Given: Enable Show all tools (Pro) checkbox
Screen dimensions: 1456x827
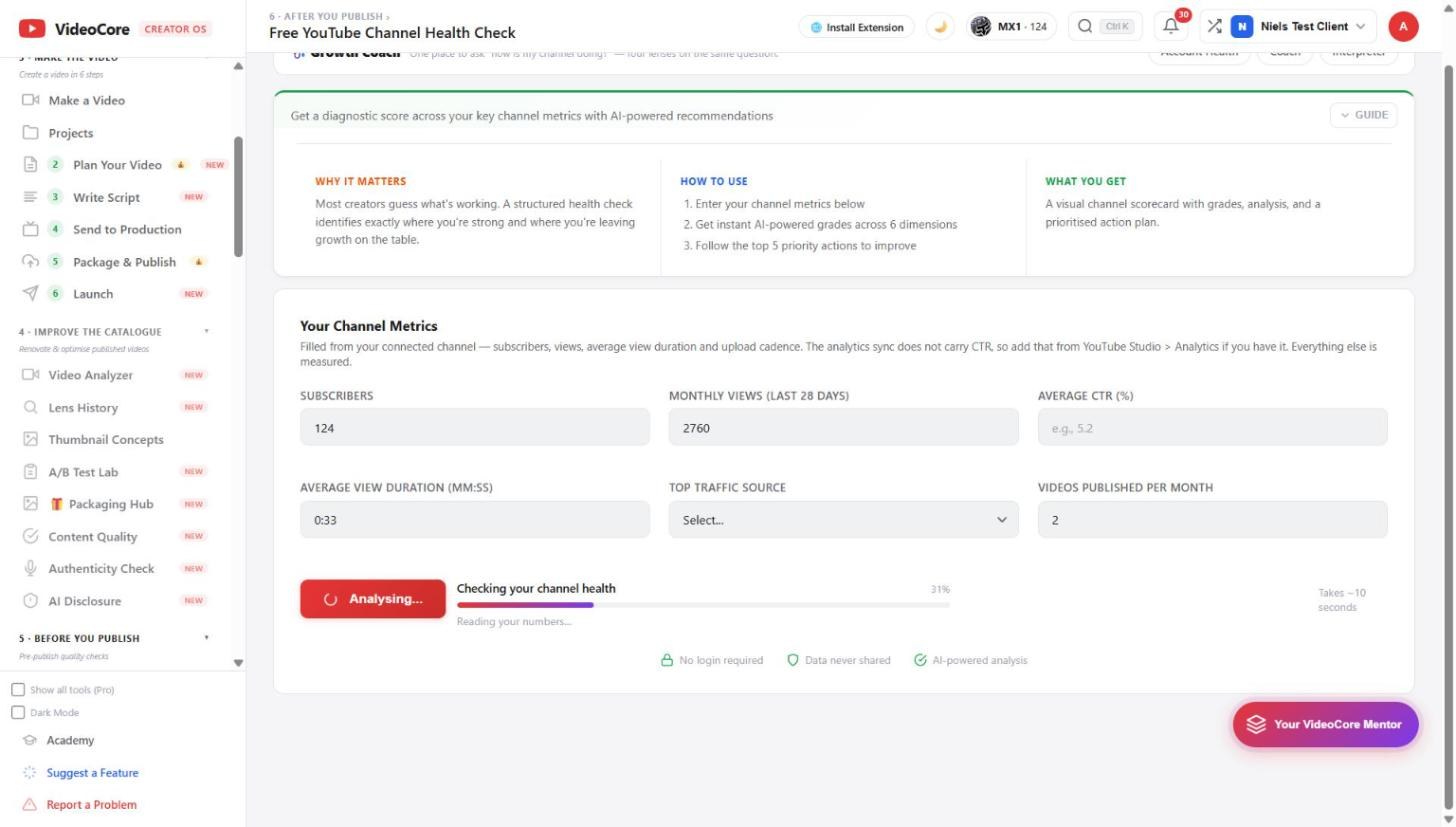Looking at the screenshot, I should click(x=18, y=690).
